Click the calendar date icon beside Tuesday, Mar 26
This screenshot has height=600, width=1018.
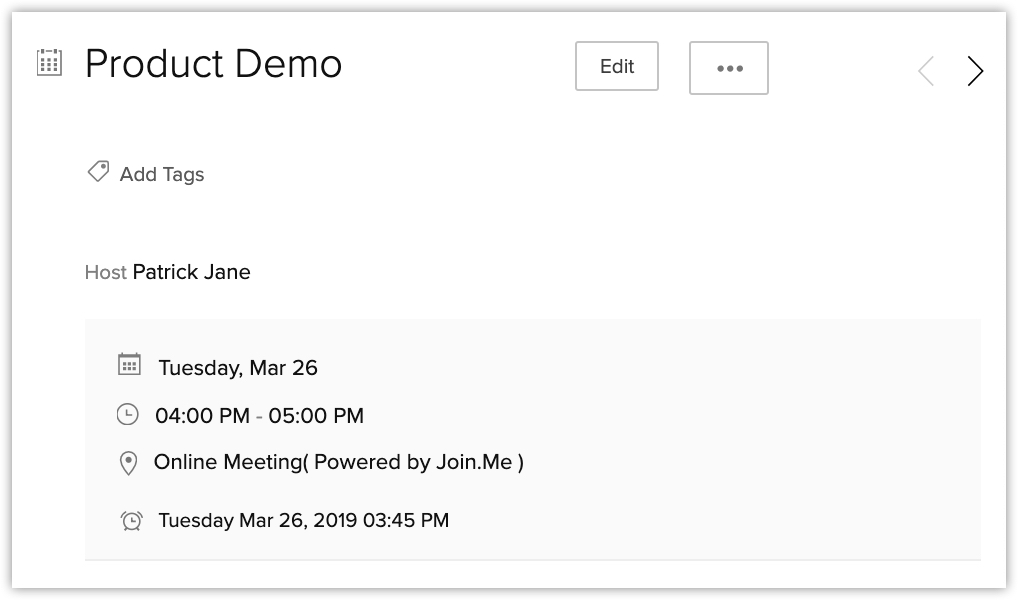(x=129, y=364)
